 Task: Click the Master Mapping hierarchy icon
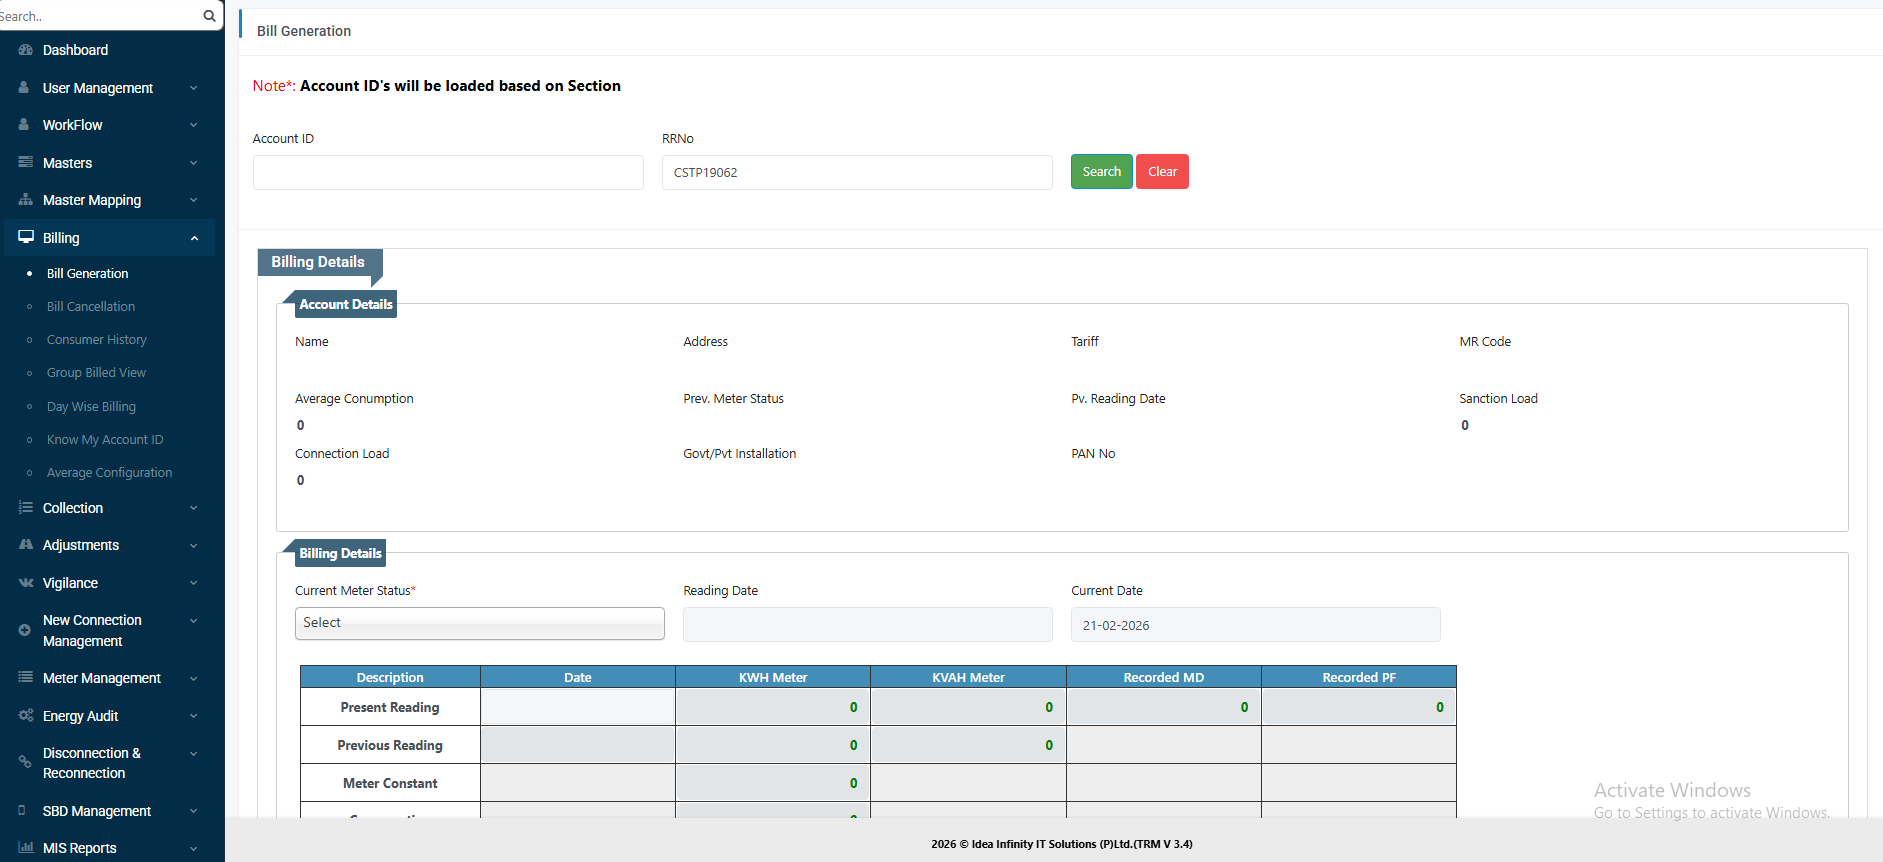(26, 200)
